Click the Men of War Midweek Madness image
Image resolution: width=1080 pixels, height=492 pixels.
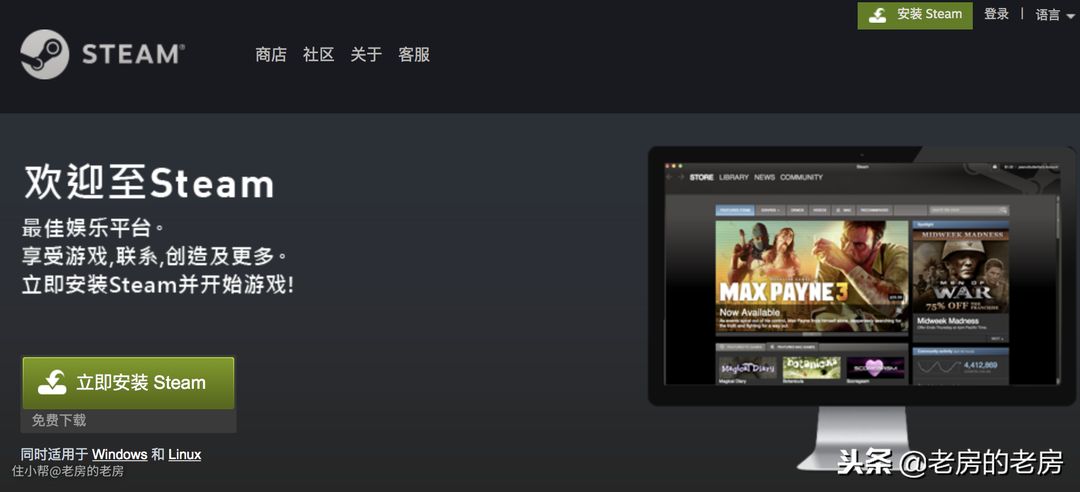960,270
